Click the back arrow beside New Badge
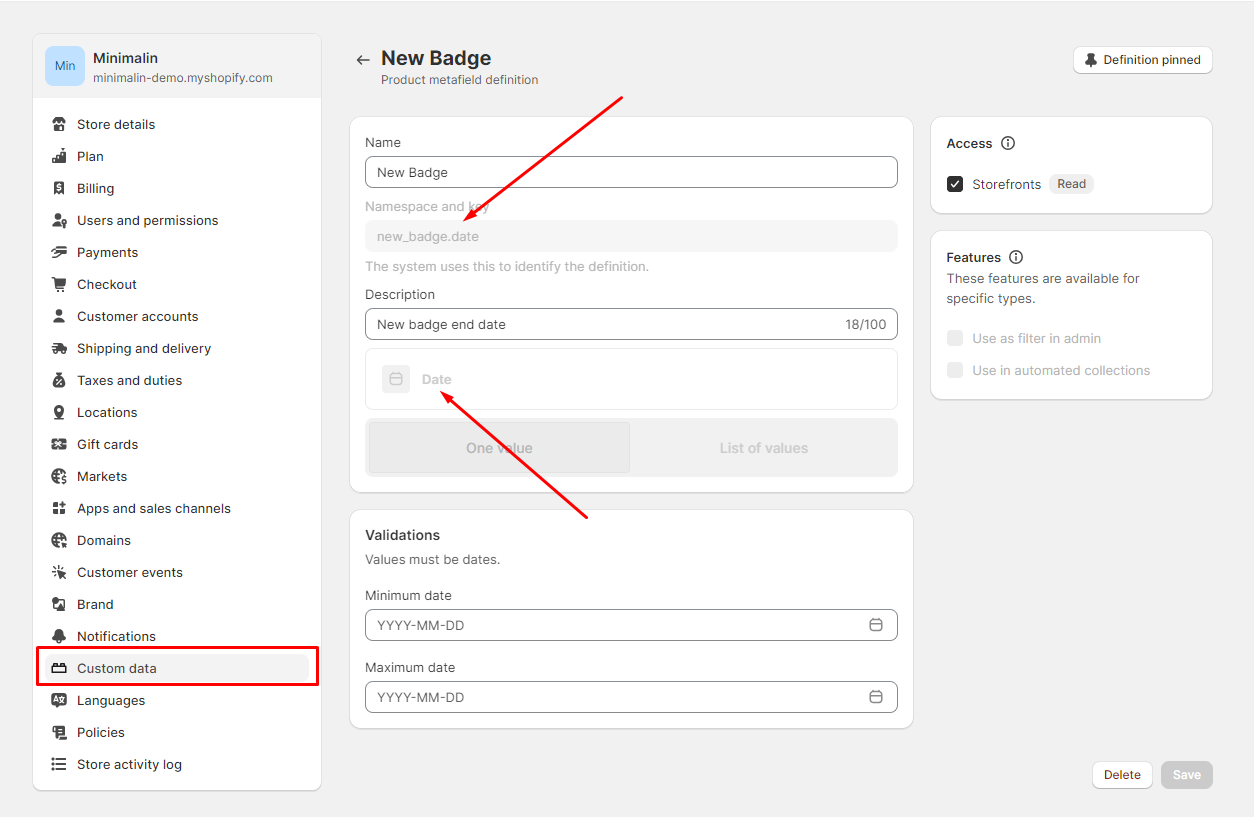 coord(363,60)
